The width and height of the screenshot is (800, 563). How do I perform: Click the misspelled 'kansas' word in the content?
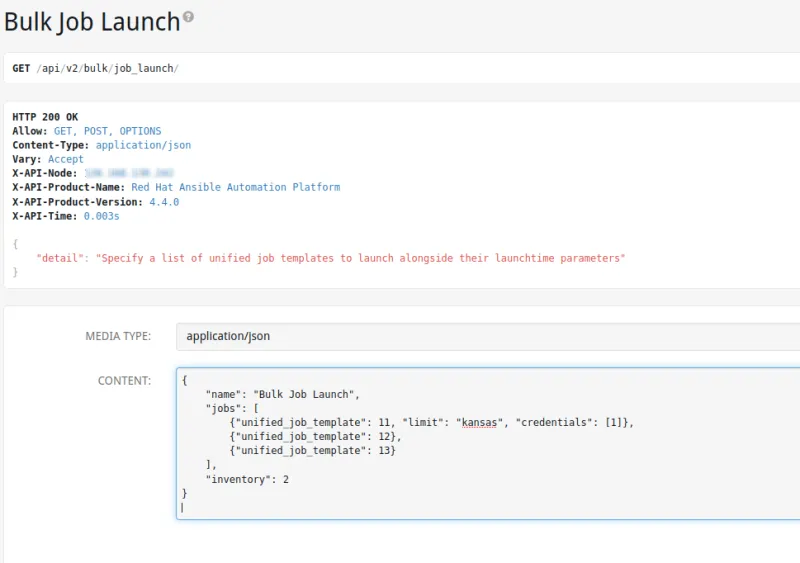[x=478, y=422]
